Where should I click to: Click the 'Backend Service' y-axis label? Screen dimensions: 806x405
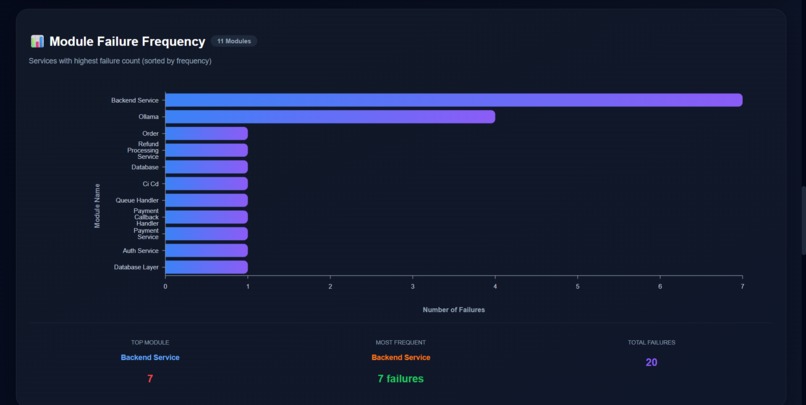tap(135, 100)
